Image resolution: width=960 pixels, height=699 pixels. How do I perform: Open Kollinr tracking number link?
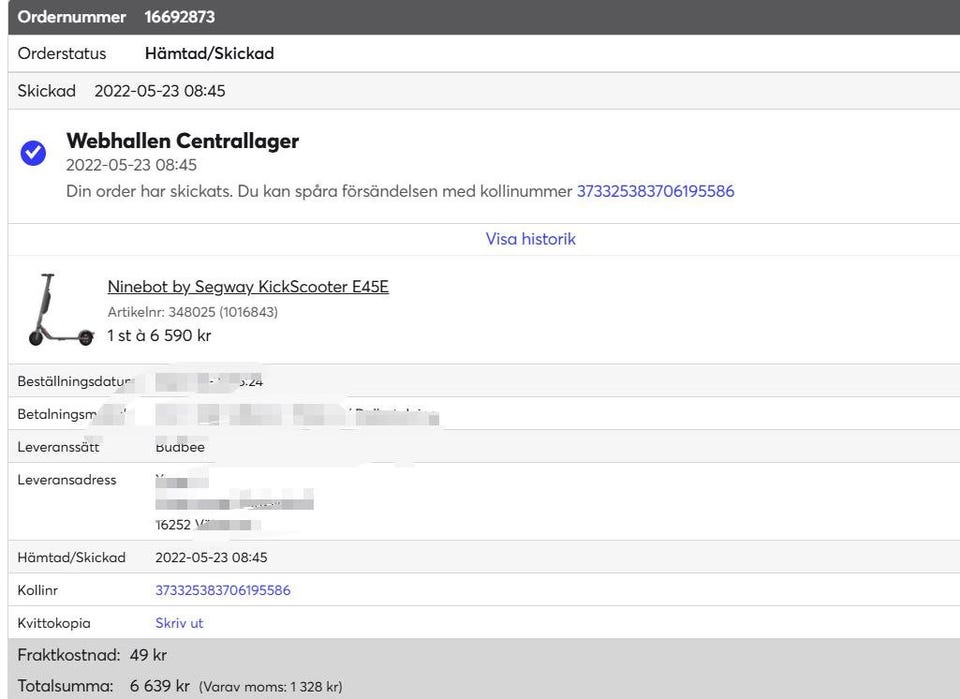[223, 590]
